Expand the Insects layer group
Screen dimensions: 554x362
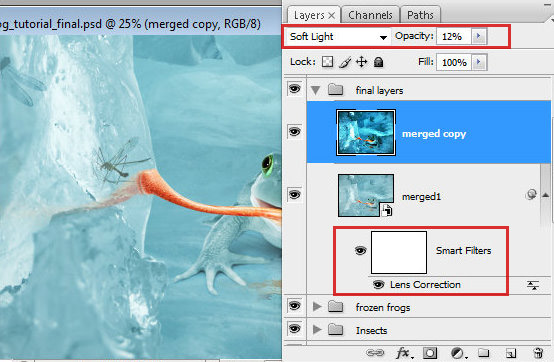[x=317, y=330]
